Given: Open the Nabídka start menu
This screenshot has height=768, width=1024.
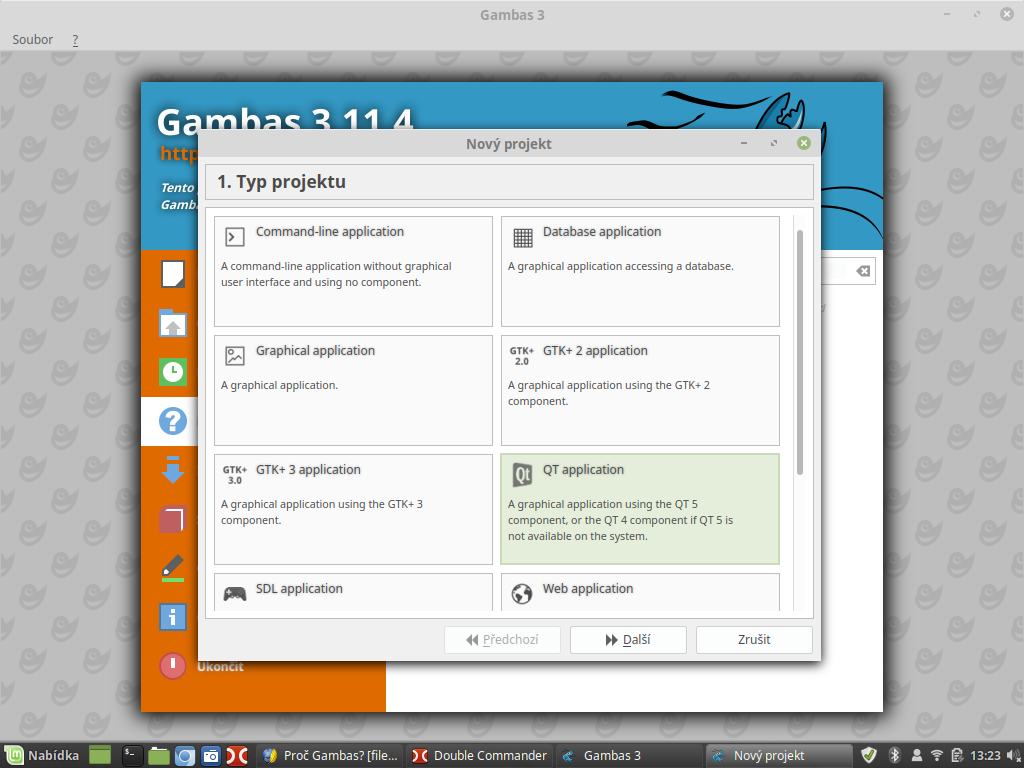Looking at the screenshot, I should point(42,755).
